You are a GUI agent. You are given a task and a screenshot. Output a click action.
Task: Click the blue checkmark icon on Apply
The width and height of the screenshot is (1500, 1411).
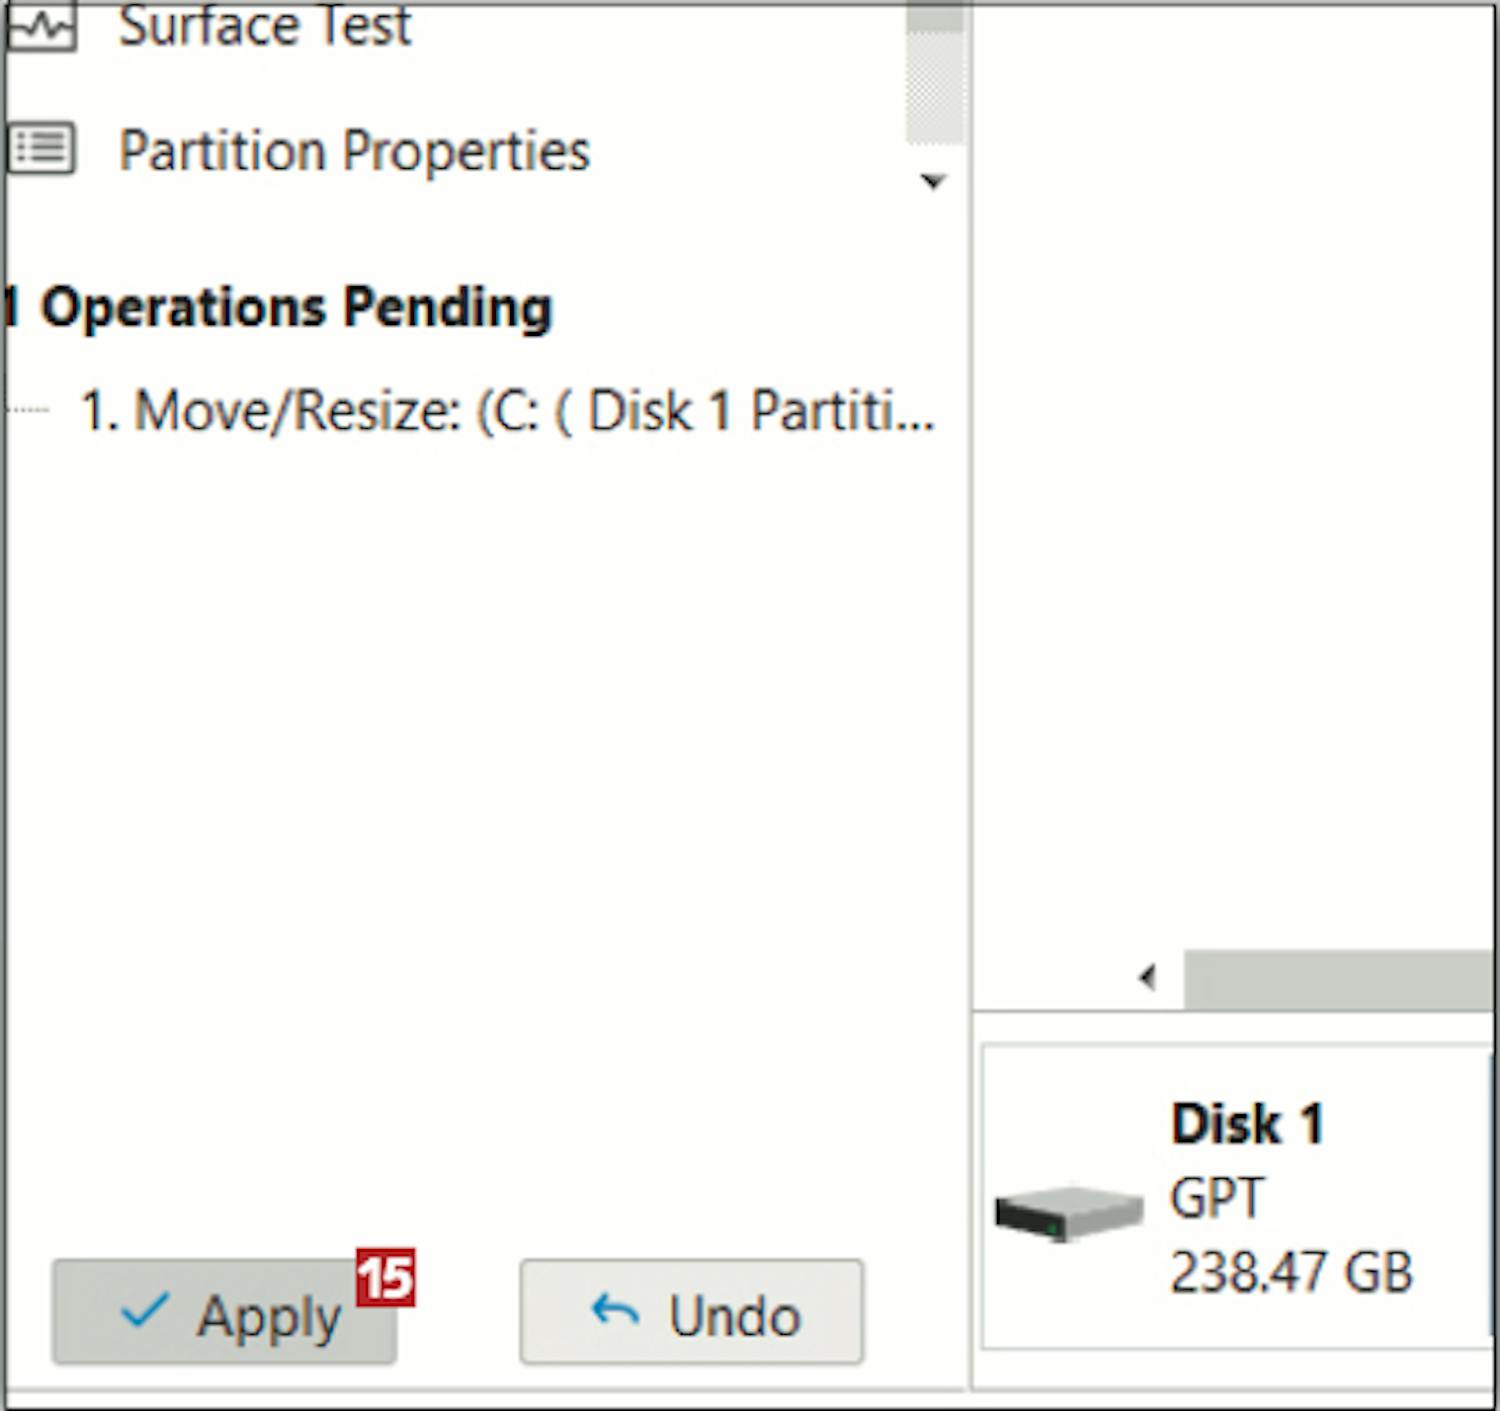point(144,1309)
